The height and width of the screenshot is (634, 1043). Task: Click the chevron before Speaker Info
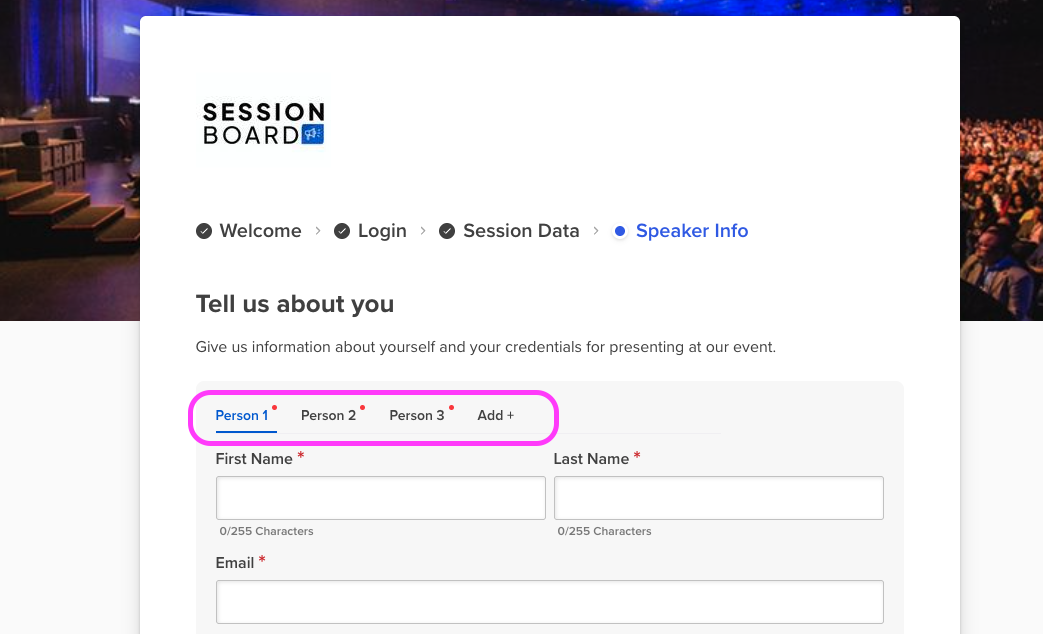[x=595, y=230]
